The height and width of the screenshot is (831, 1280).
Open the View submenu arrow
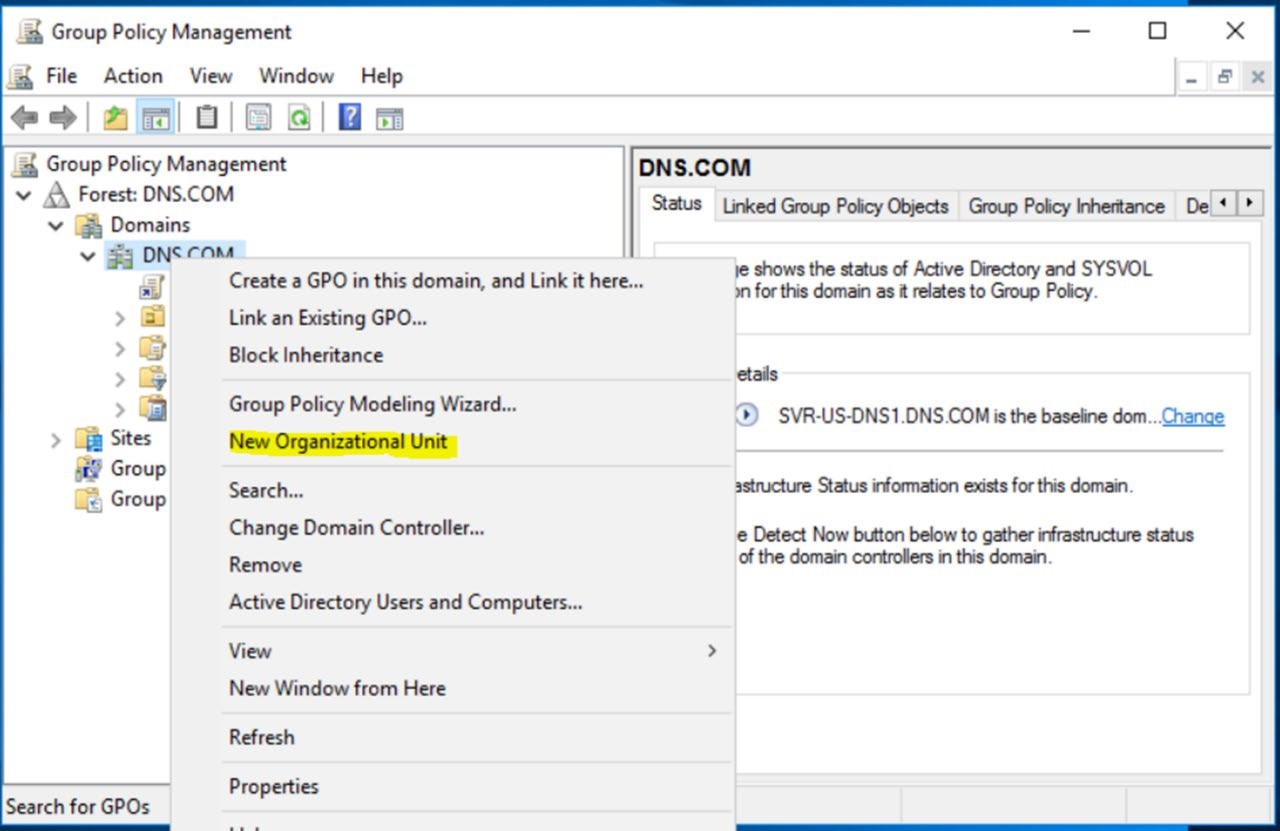(x=712, y=651)
